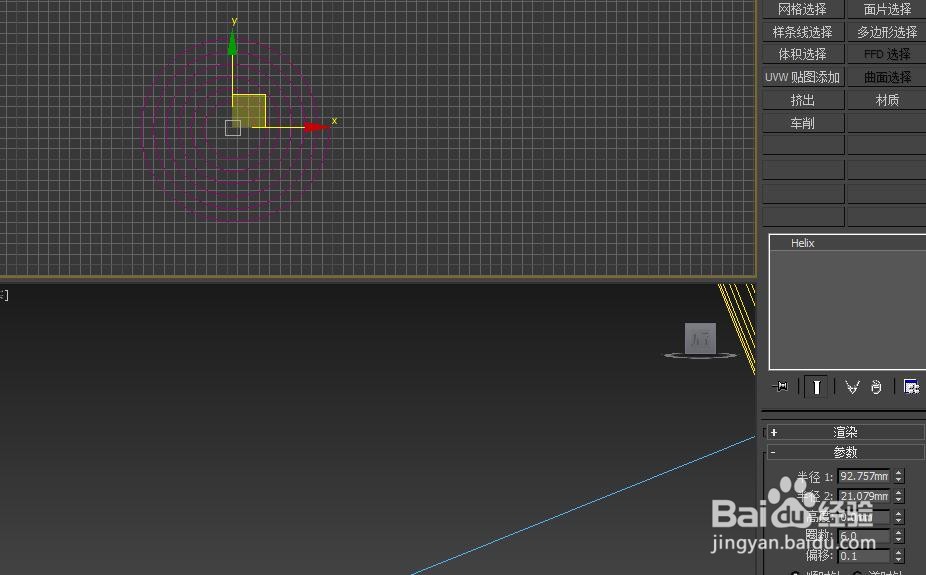
Task: Click the yellow XY plane gizmo square
Action: coord(249,111)
